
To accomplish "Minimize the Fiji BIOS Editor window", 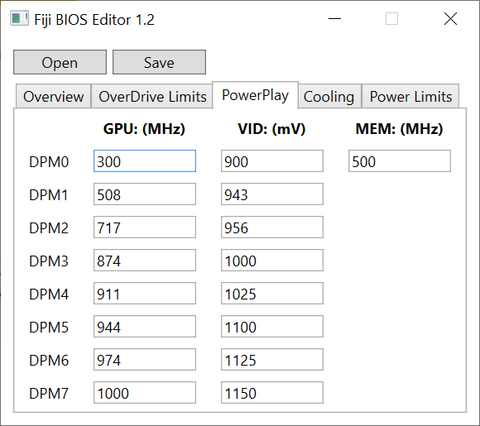I will click(335, 19).
